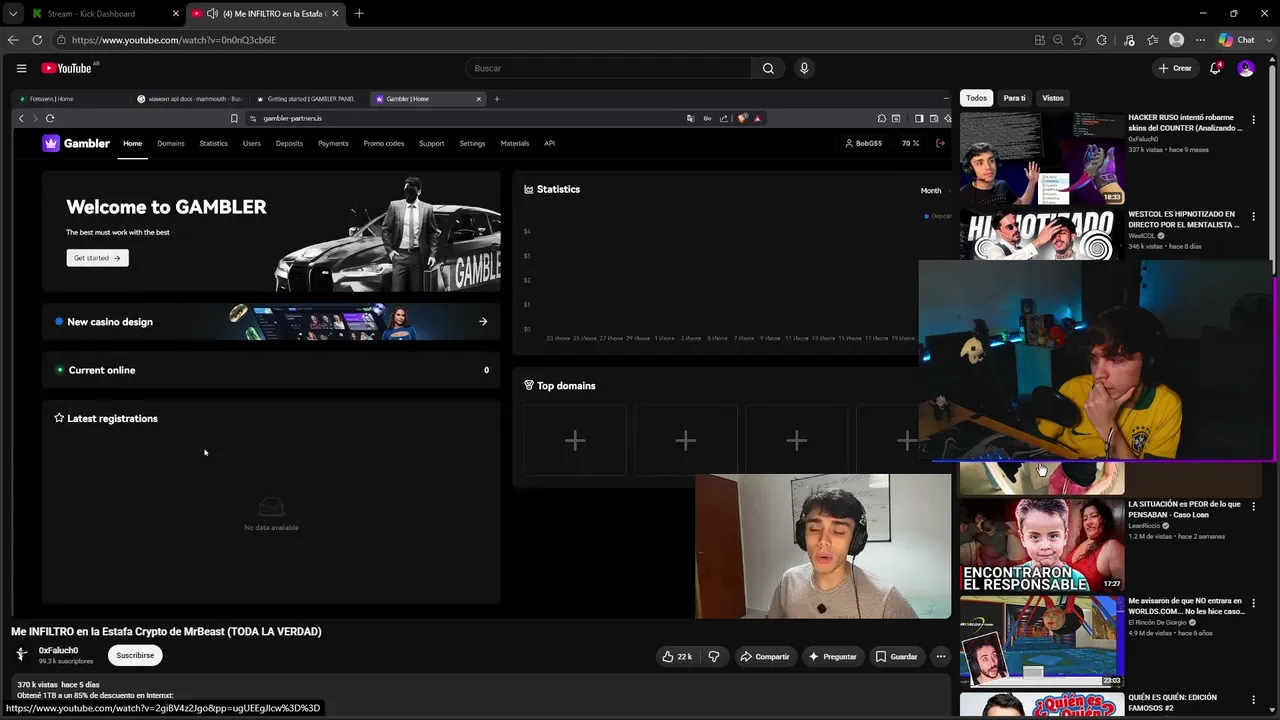Open the 0xFaluch0 channel avatar below video
The image size is (1280, 720).
22,655
